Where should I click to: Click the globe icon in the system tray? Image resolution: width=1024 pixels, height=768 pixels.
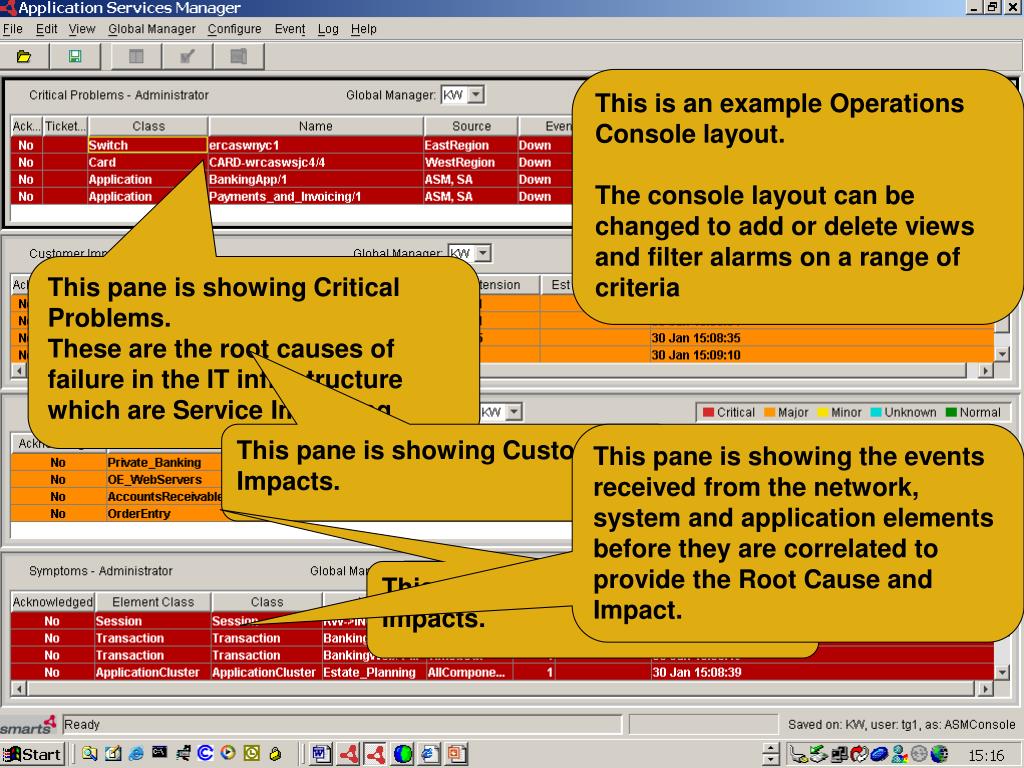940,754
